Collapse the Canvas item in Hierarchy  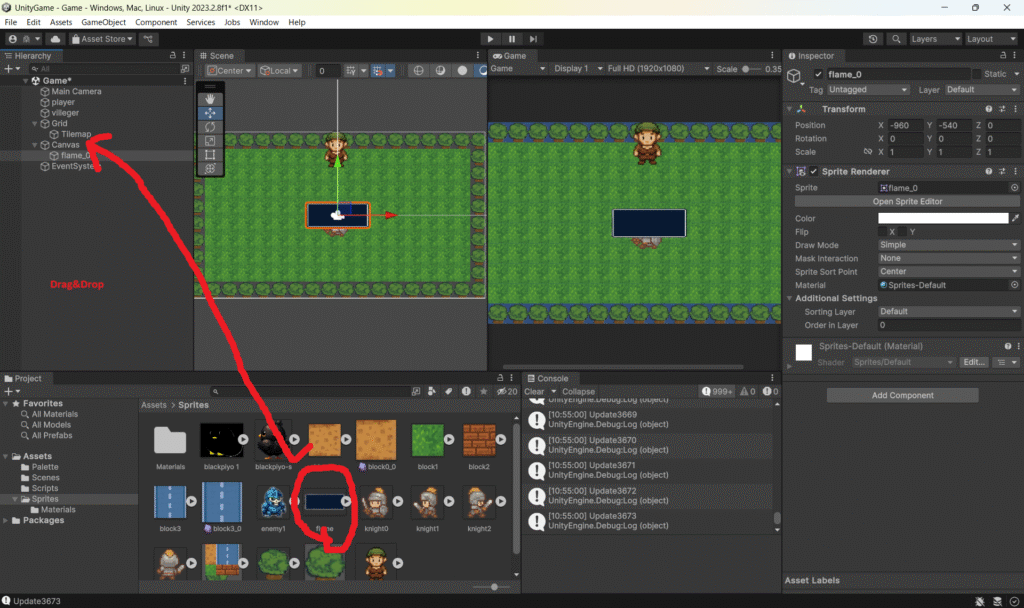pos(35,145)
